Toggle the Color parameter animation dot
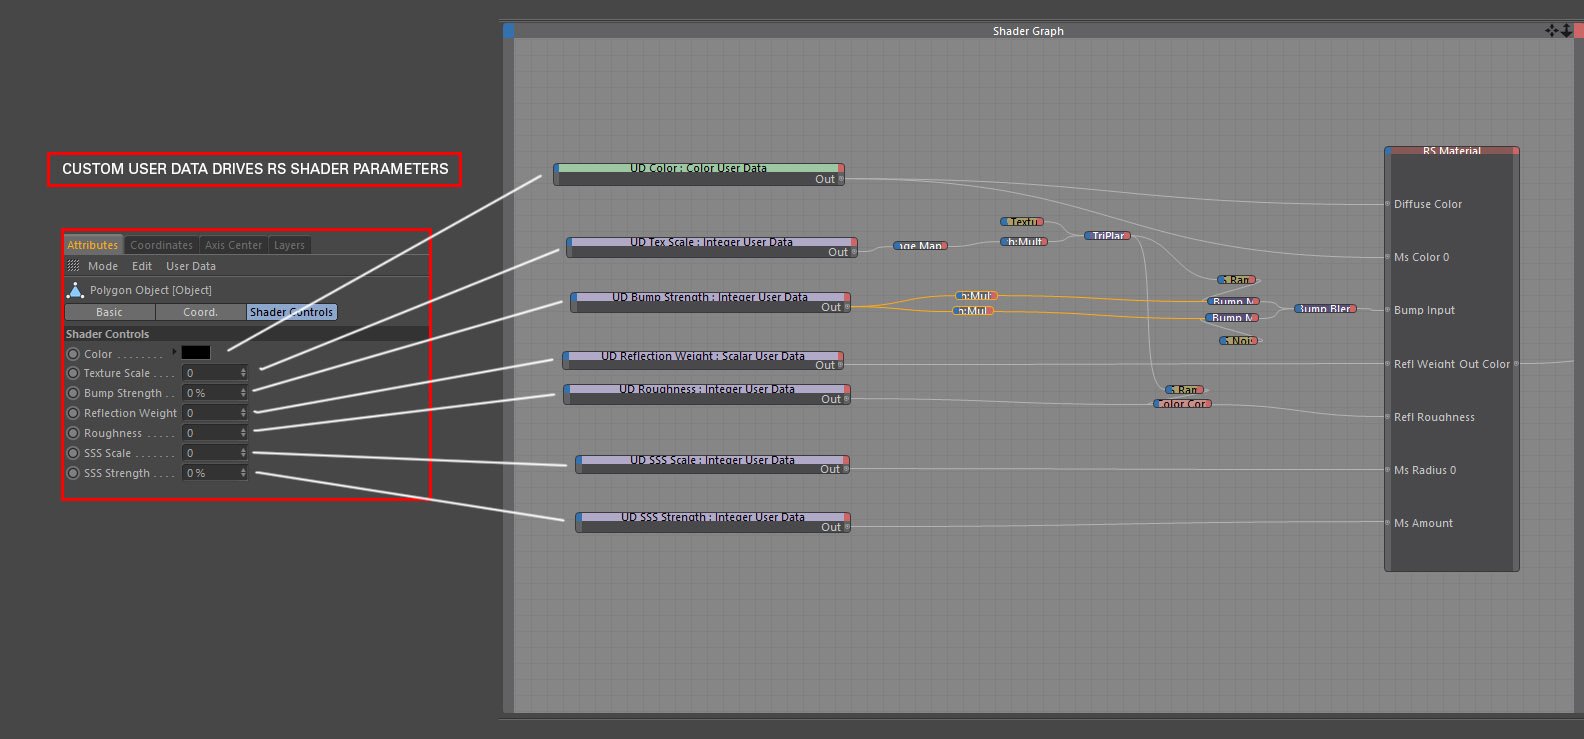Screen dimensions: 1584x739 73,354
